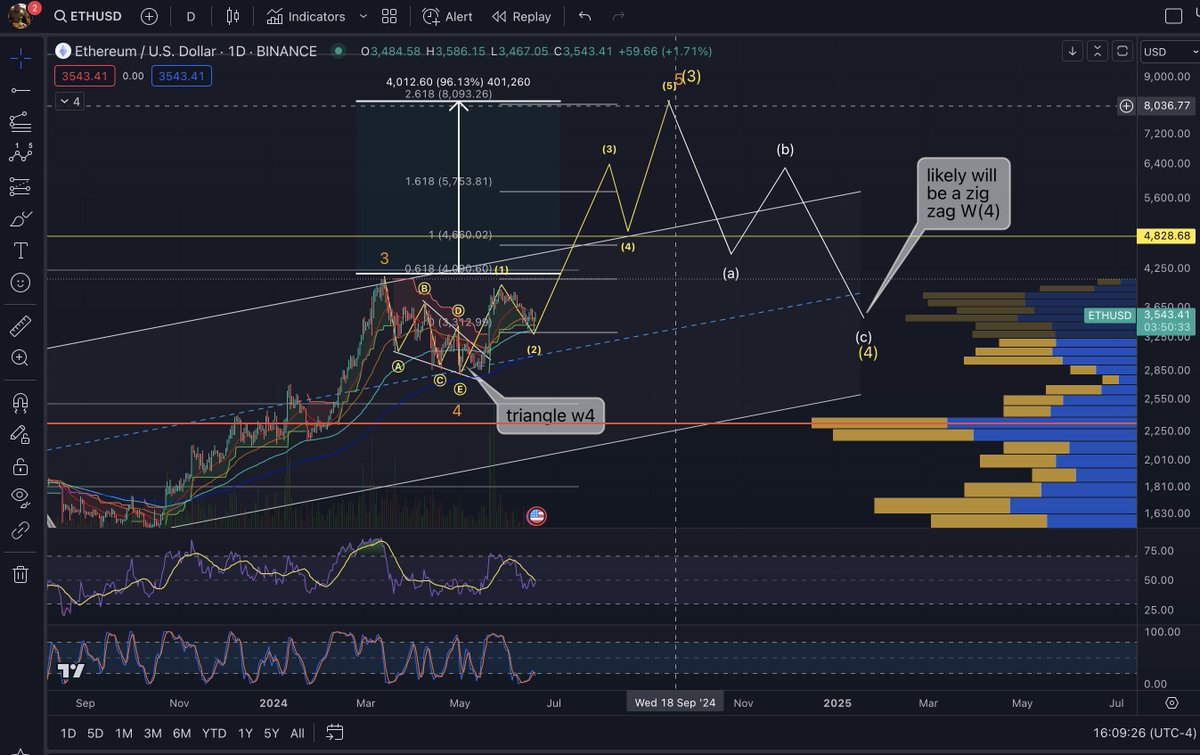Viewport: 1200px width, 755px height.
Task: Open candlestick chart type selector
Action: [233, 16]
